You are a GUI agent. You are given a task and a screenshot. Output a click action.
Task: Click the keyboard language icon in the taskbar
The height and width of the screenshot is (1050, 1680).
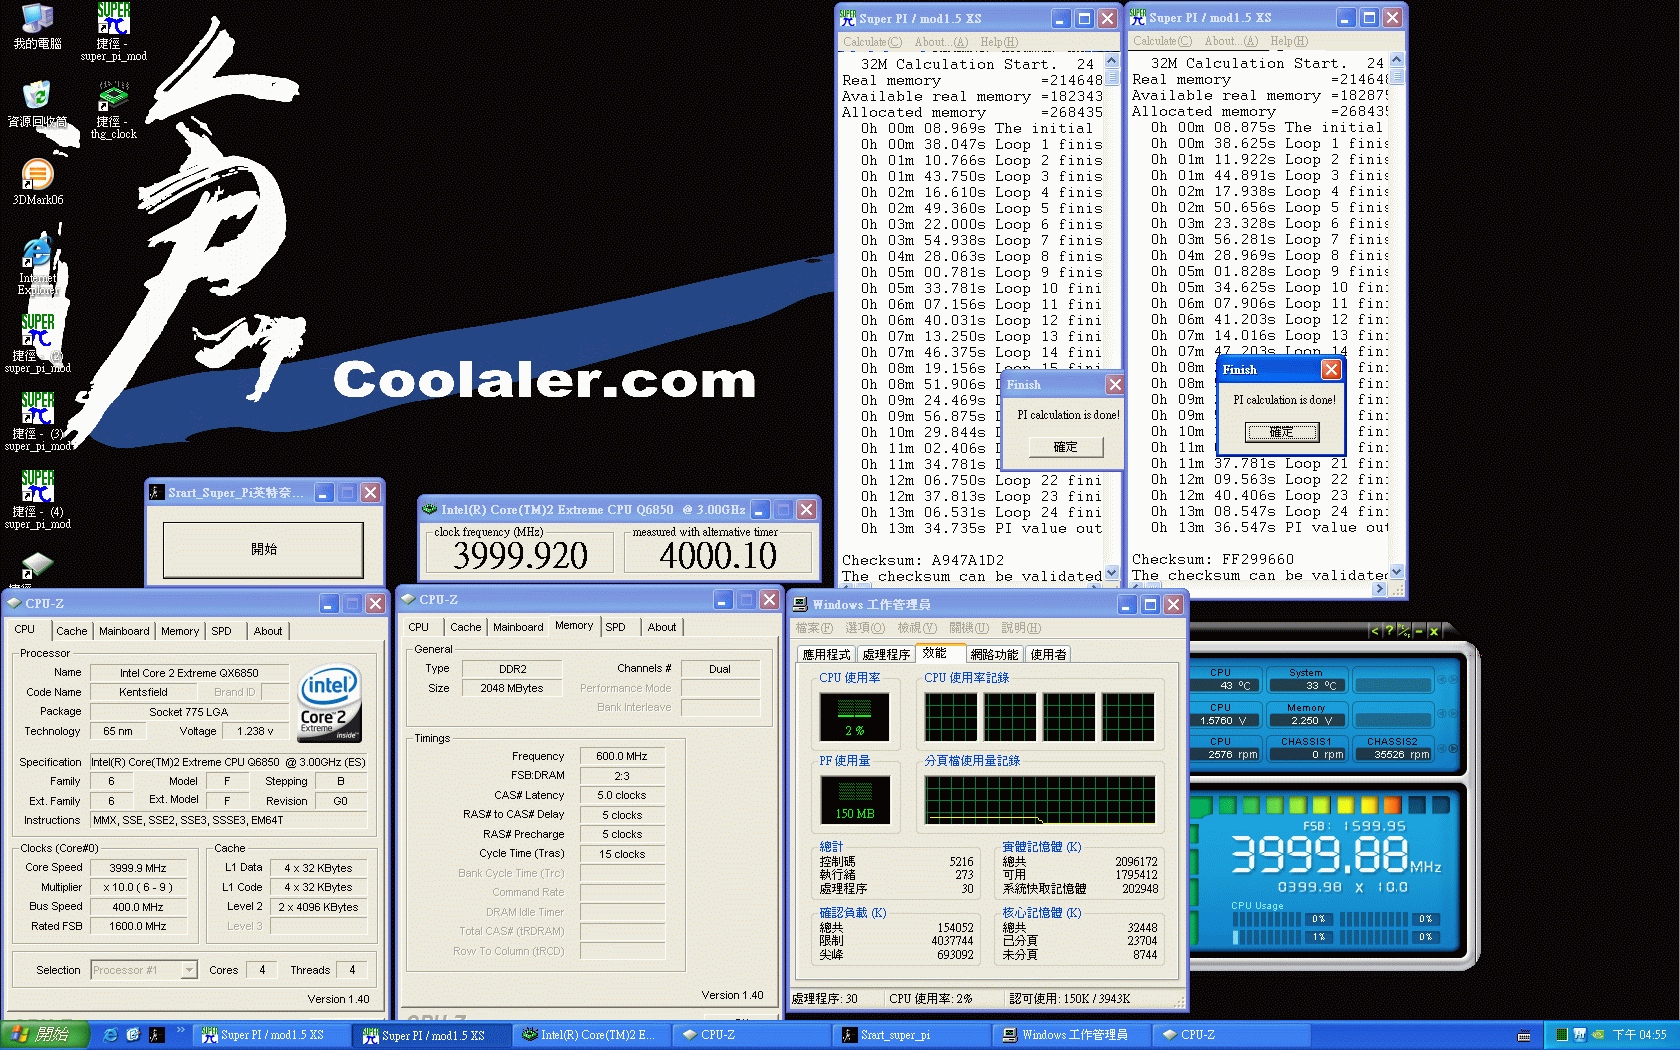(1524, 1035)
